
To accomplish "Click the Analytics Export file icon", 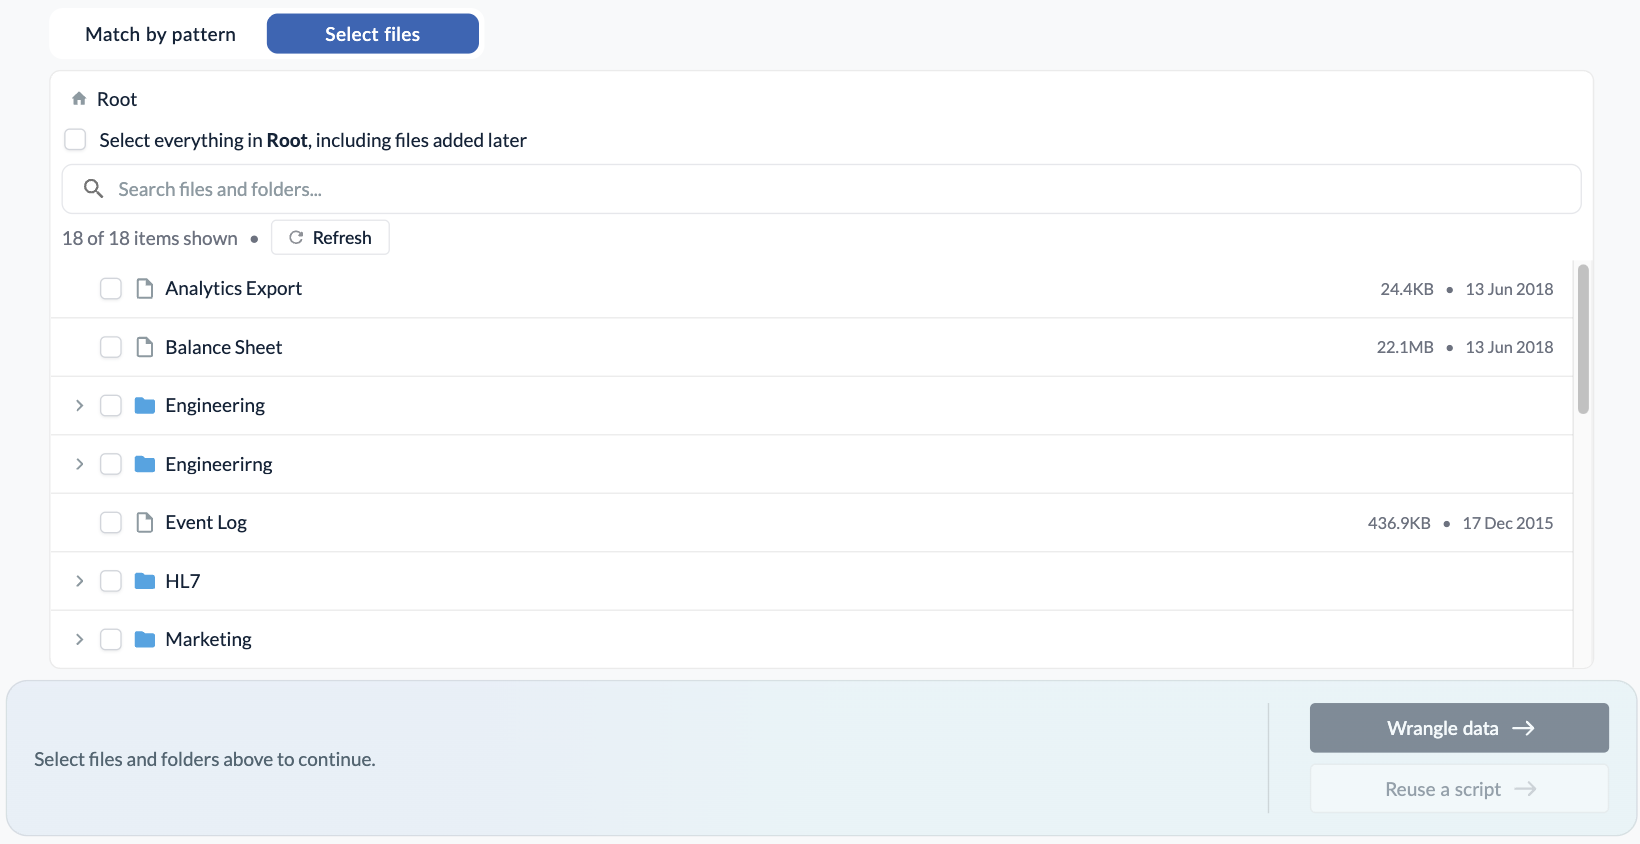I will (145, 289).
